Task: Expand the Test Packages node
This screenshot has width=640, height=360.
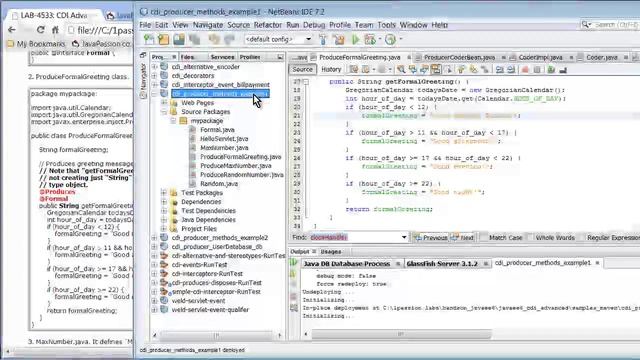Action: point(164,193)
